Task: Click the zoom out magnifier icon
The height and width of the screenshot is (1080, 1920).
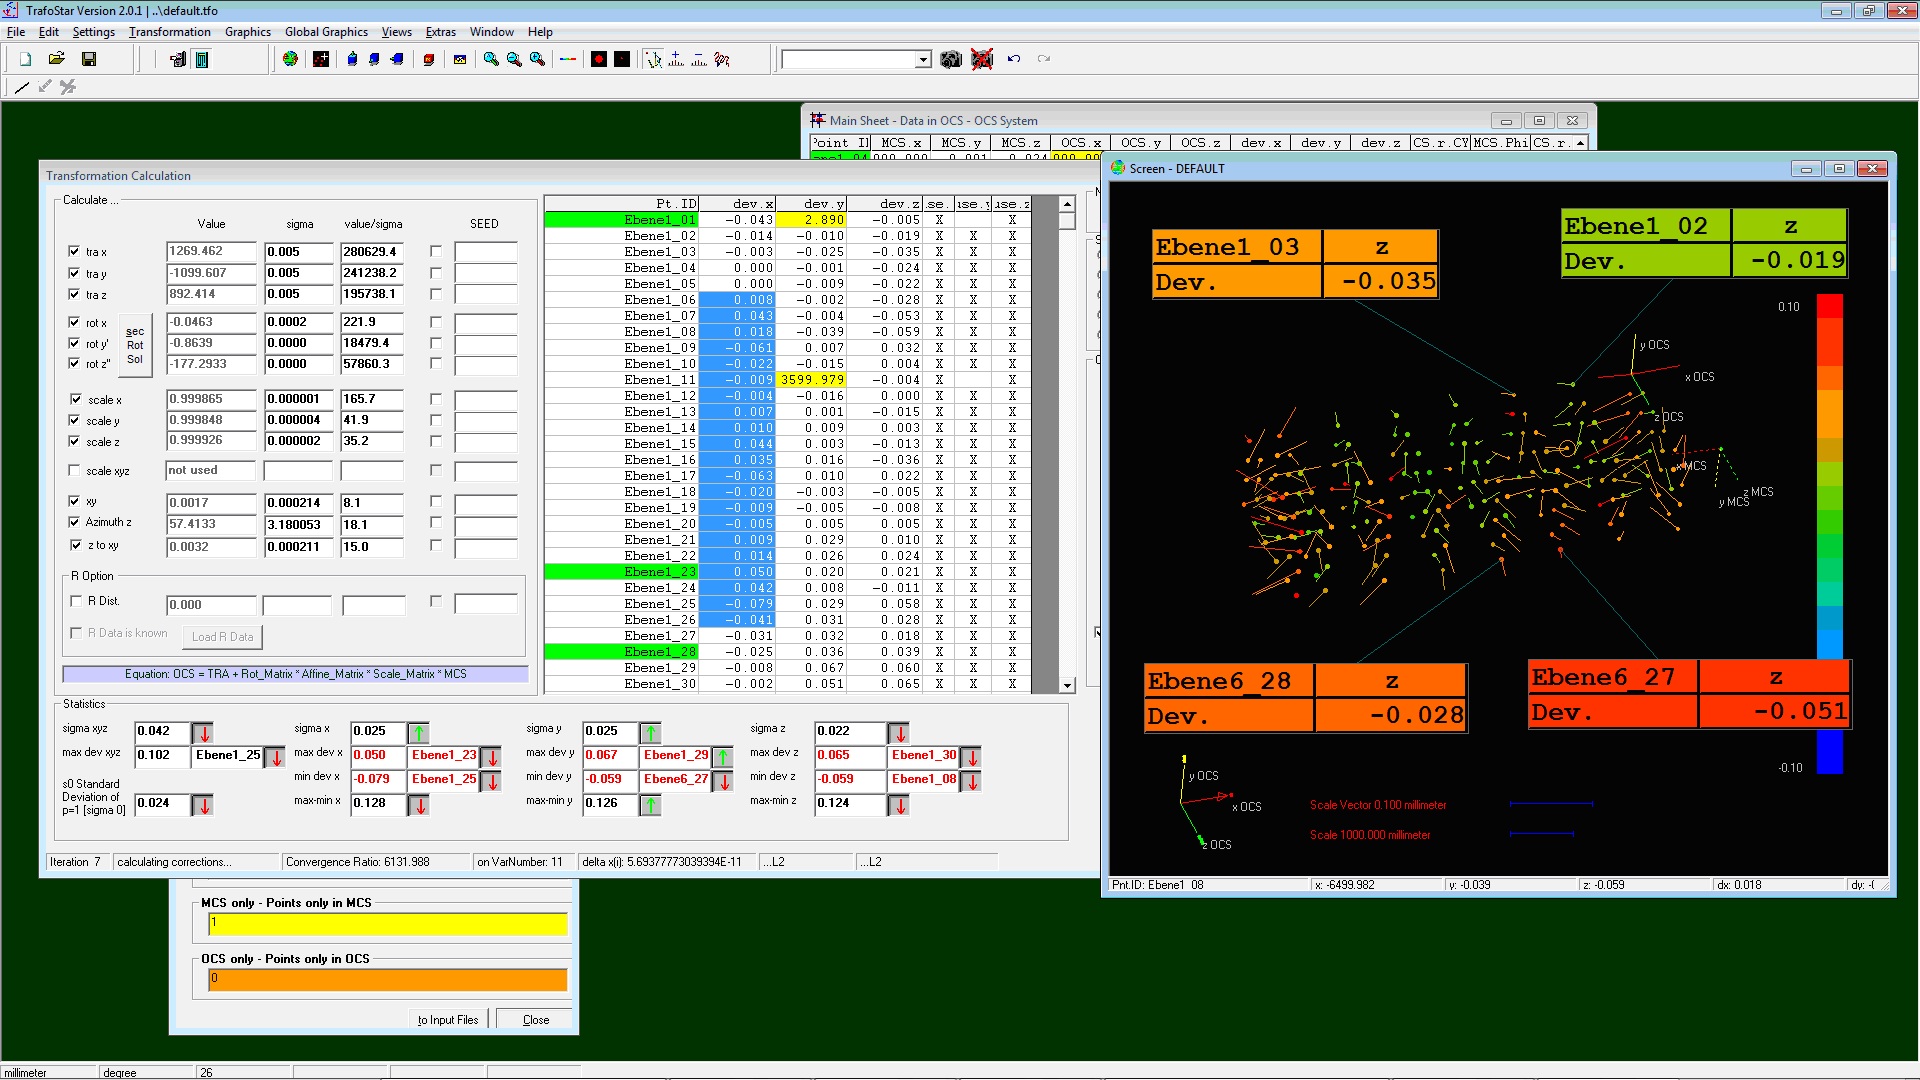Action: [x=514, y=60]
